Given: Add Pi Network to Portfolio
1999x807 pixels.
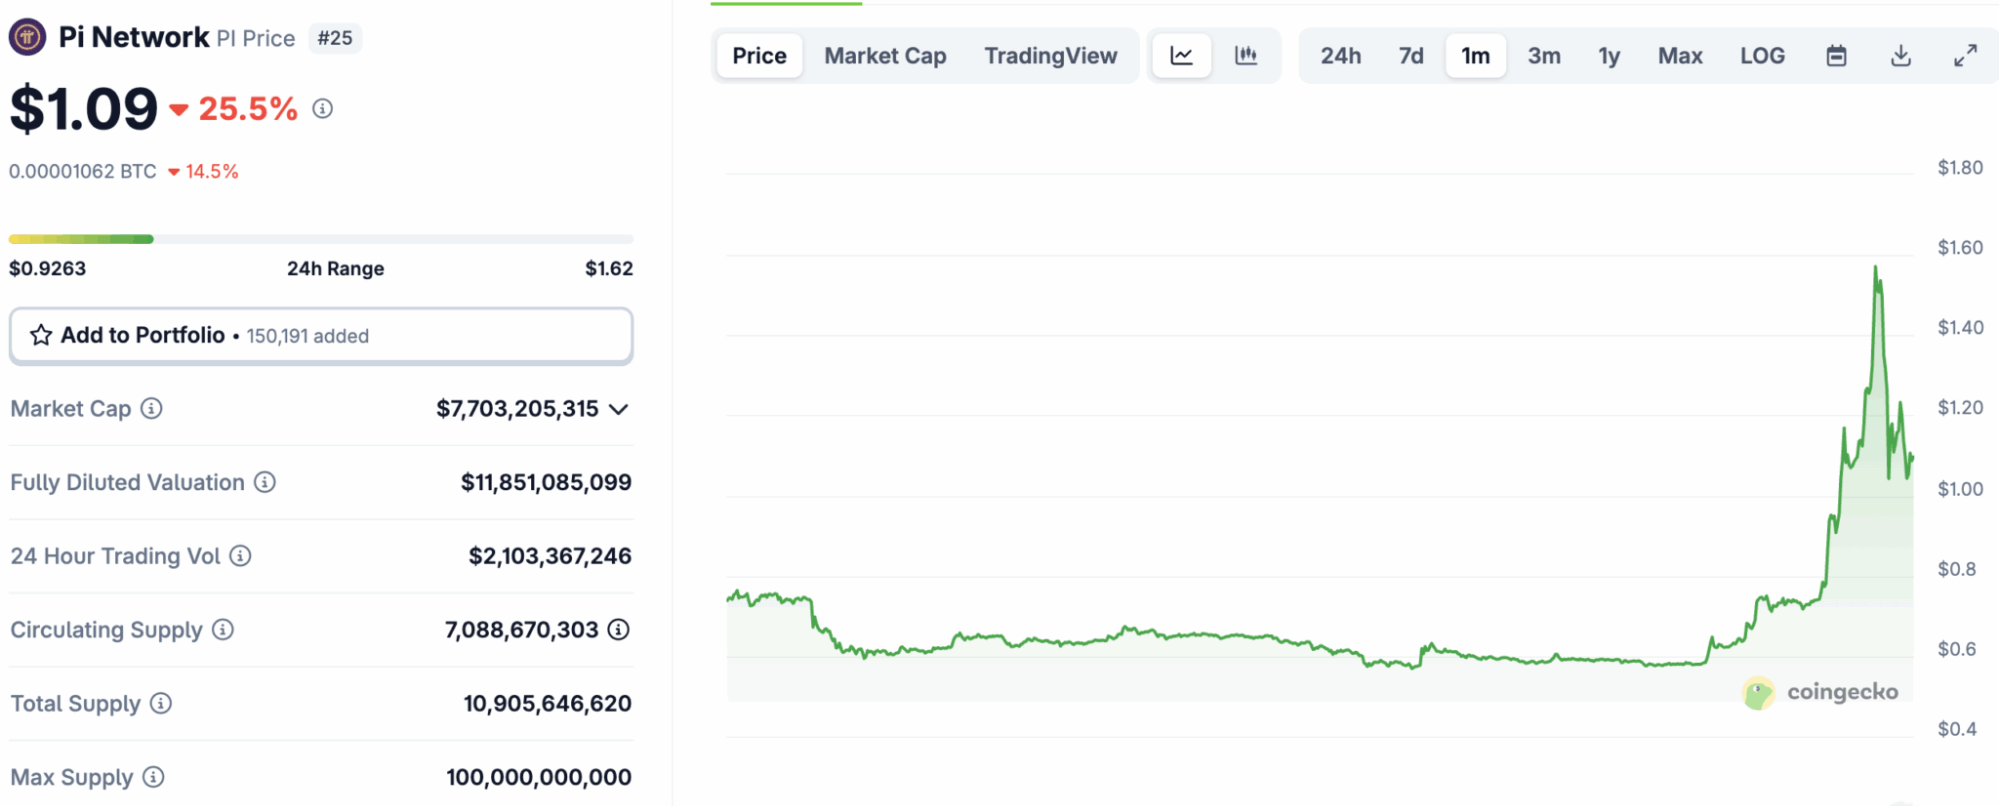Looking at the screenshot, I should click(x=320, y=336).
